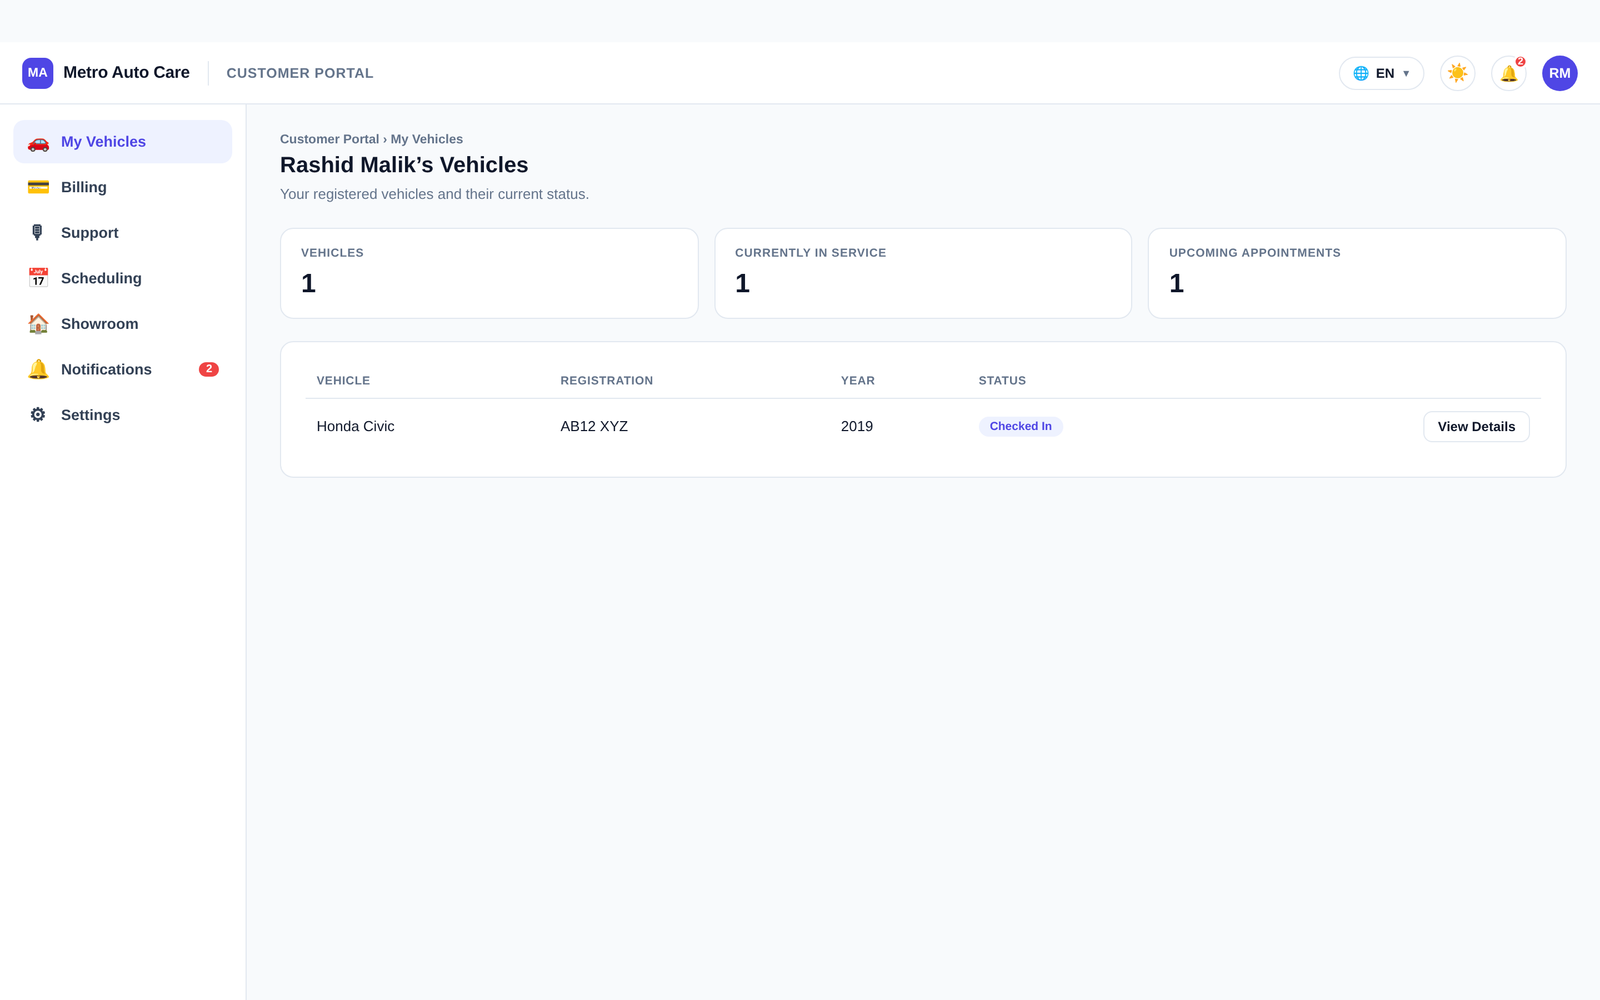This screenshot has height=1000, width=1600.
Task: Select Notifications in the sidebar
Action: click(x=123, y=369)
